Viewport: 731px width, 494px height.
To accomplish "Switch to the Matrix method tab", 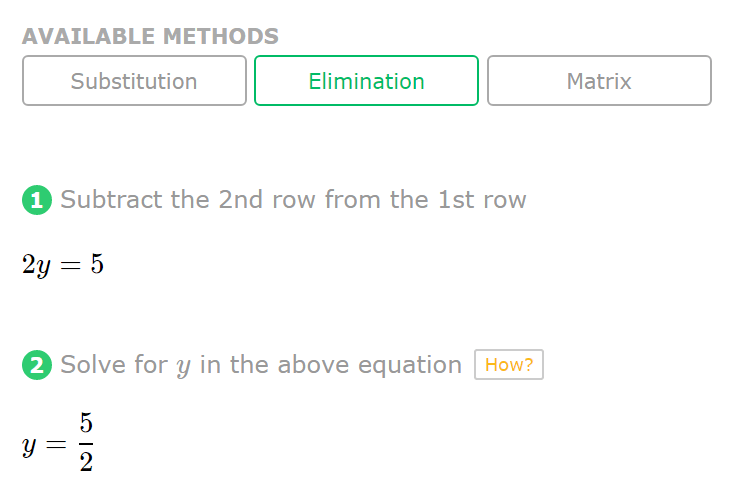I will coord(599,81).
